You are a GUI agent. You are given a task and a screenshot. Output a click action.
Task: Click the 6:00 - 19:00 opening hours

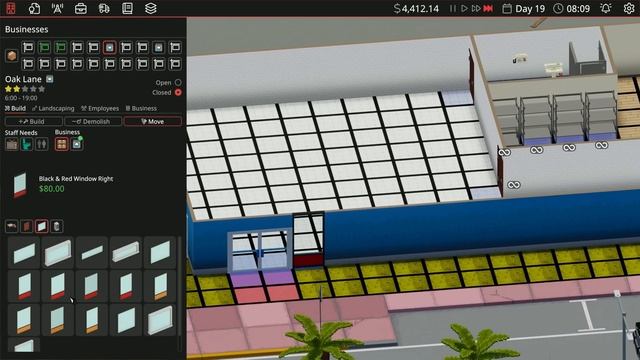pos(21,98)
